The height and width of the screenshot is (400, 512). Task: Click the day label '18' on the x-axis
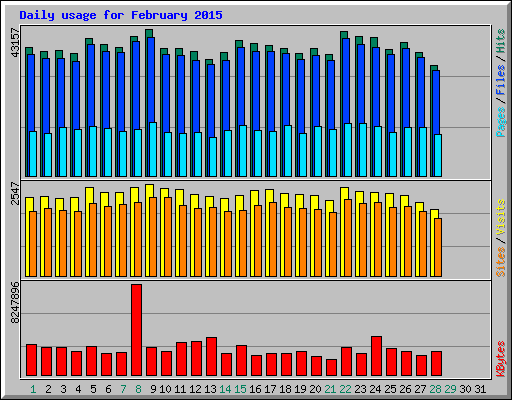click(x=285, y=389)
